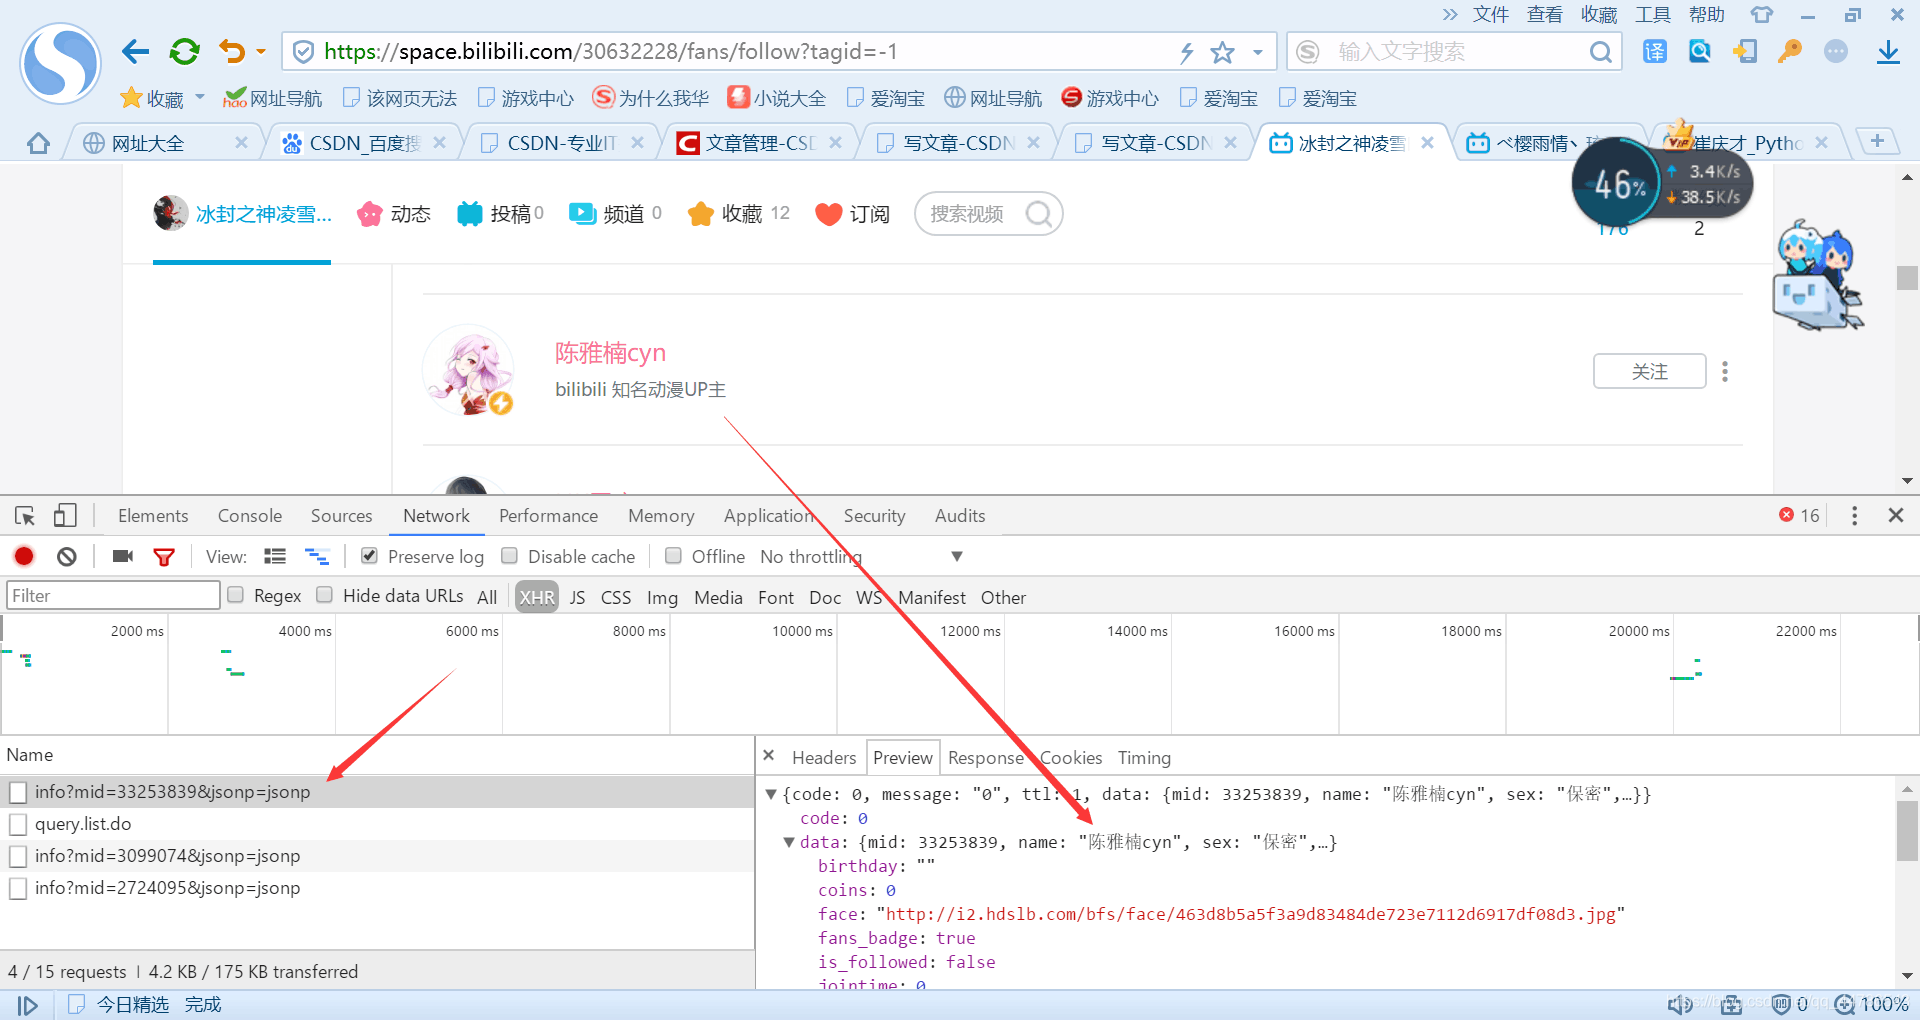Open DevTools more options menu
Screen dimensions: 1920x1020
(1854, 516)
